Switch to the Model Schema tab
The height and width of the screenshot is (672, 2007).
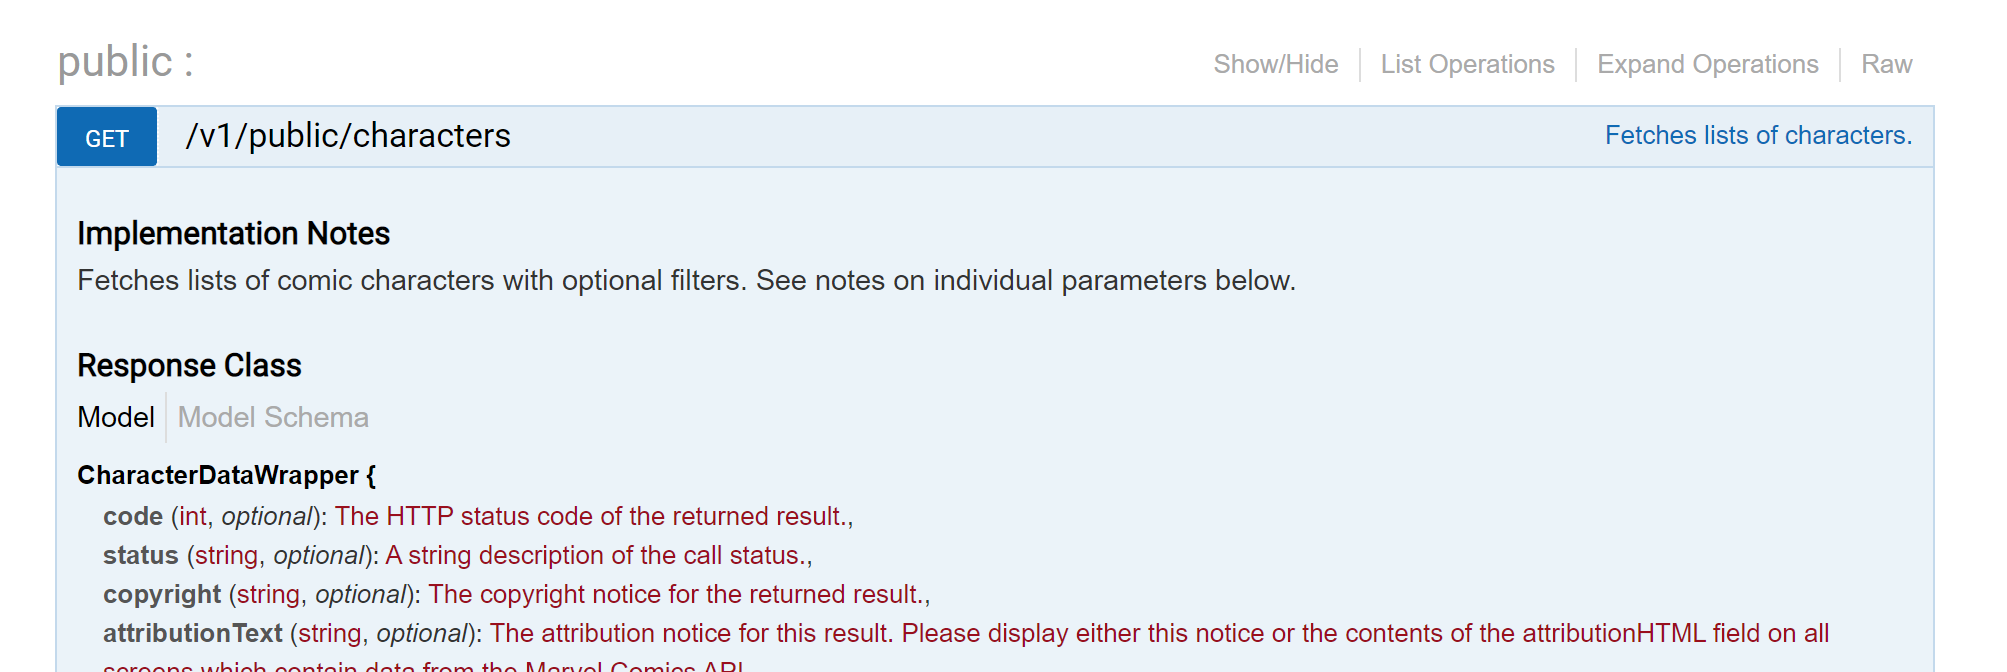pyautogui.click(x=273, y=417)
